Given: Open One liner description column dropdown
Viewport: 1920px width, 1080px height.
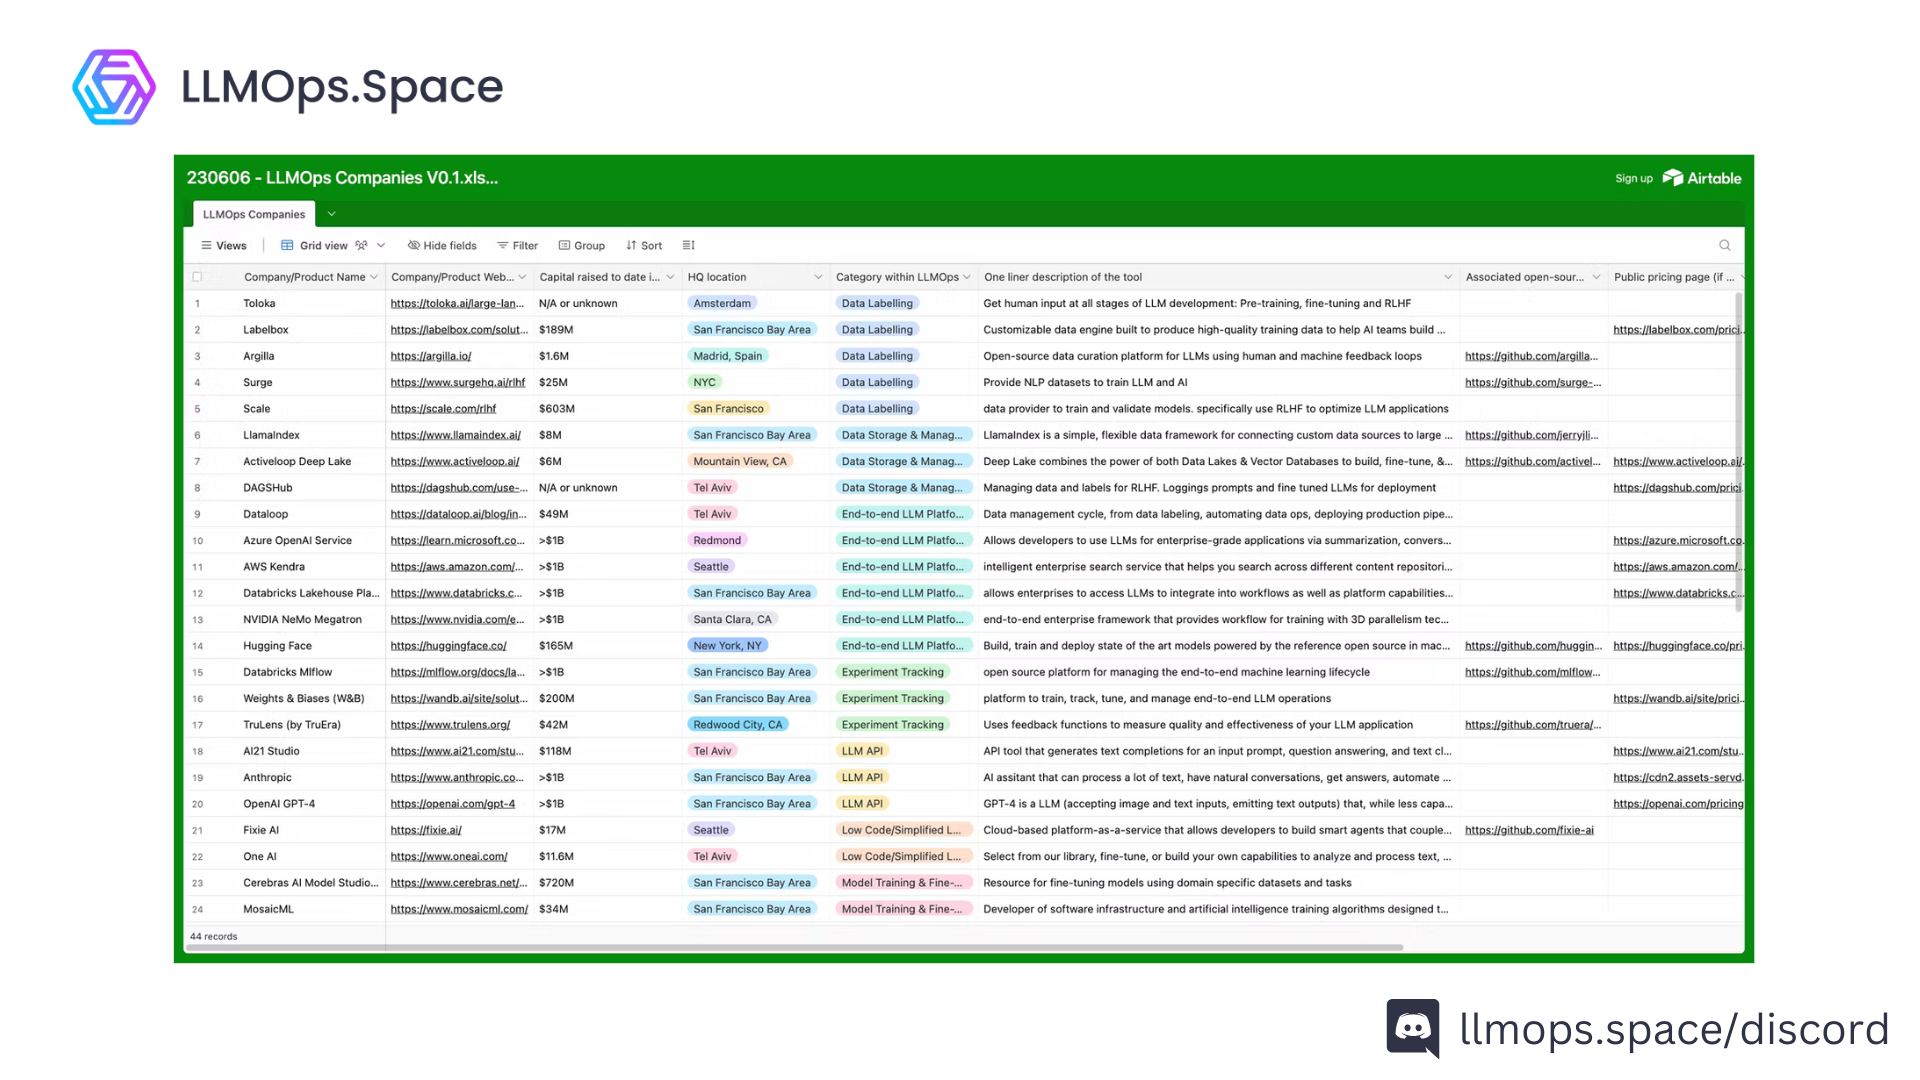Looking at the screenshot, I should pyautogui.click(x=1448, y=277).
